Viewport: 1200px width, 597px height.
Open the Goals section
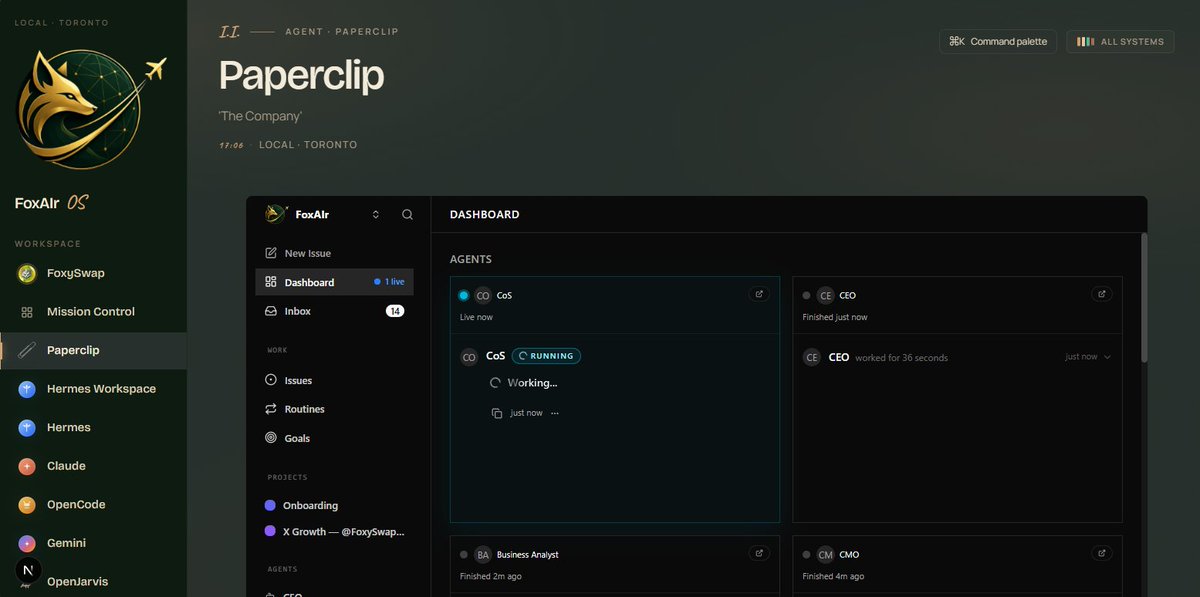click(334, 438)
